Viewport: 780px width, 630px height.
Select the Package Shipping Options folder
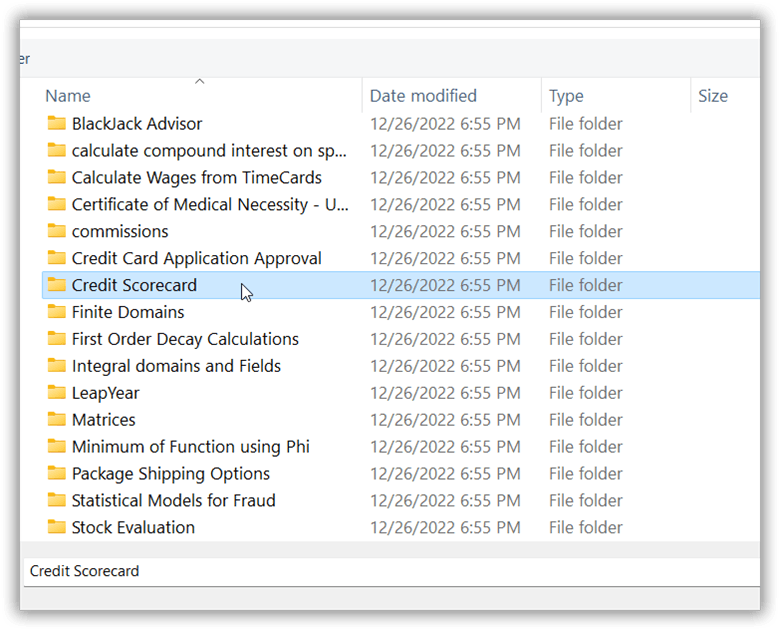click(170, 473)
